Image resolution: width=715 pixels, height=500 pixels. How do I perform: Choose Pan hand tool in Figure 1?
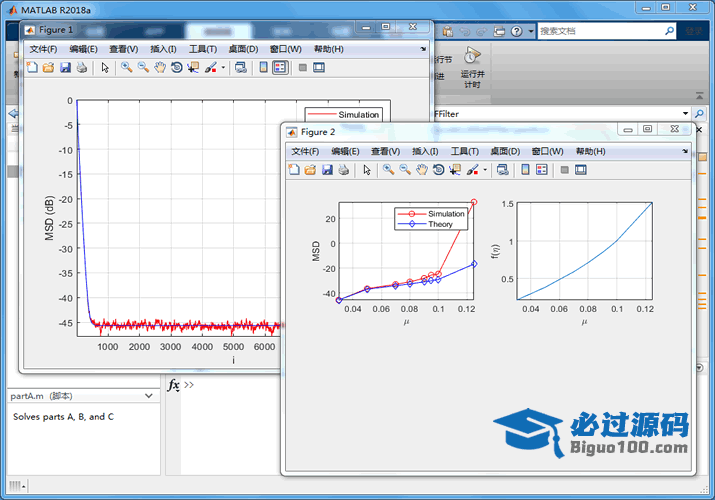click(x=160, y=67)
